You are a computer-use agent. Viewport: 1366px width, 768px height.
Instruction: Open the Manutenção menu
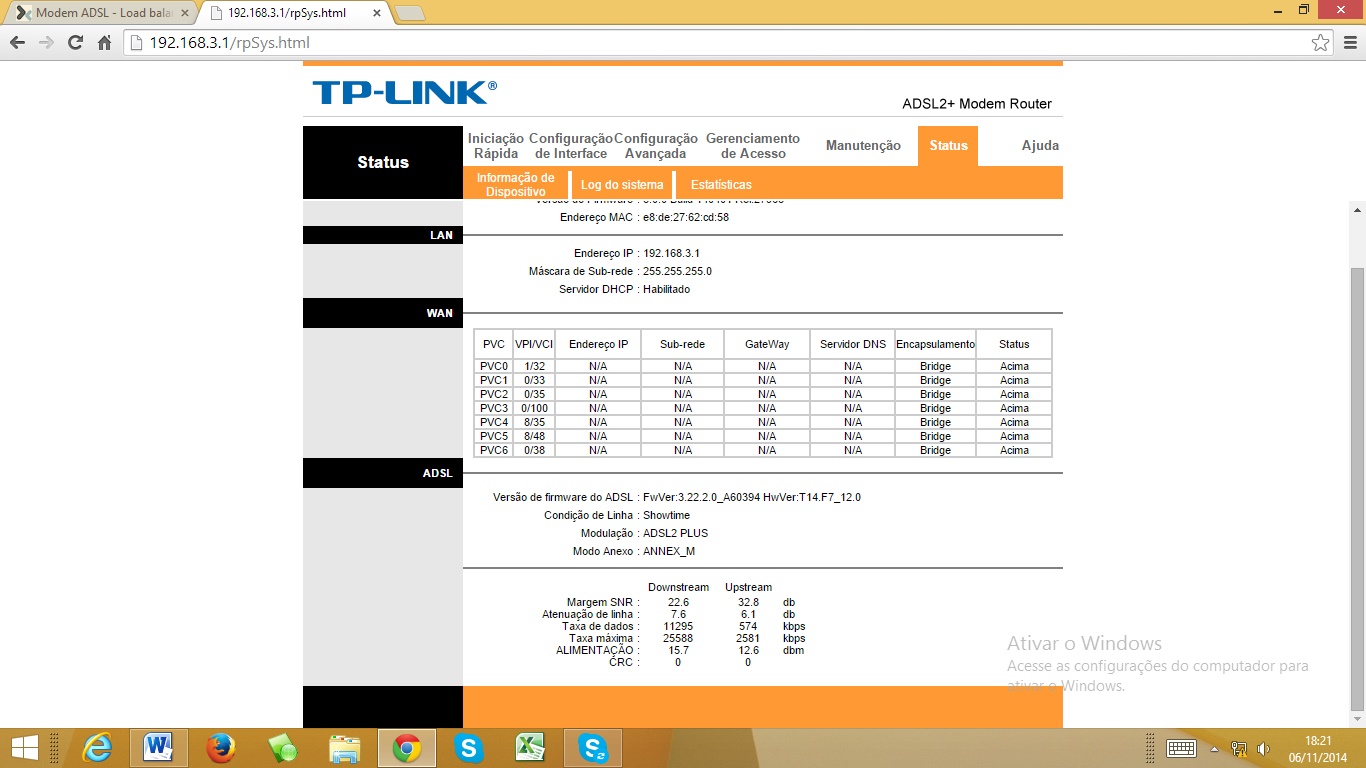pos(863,146)
